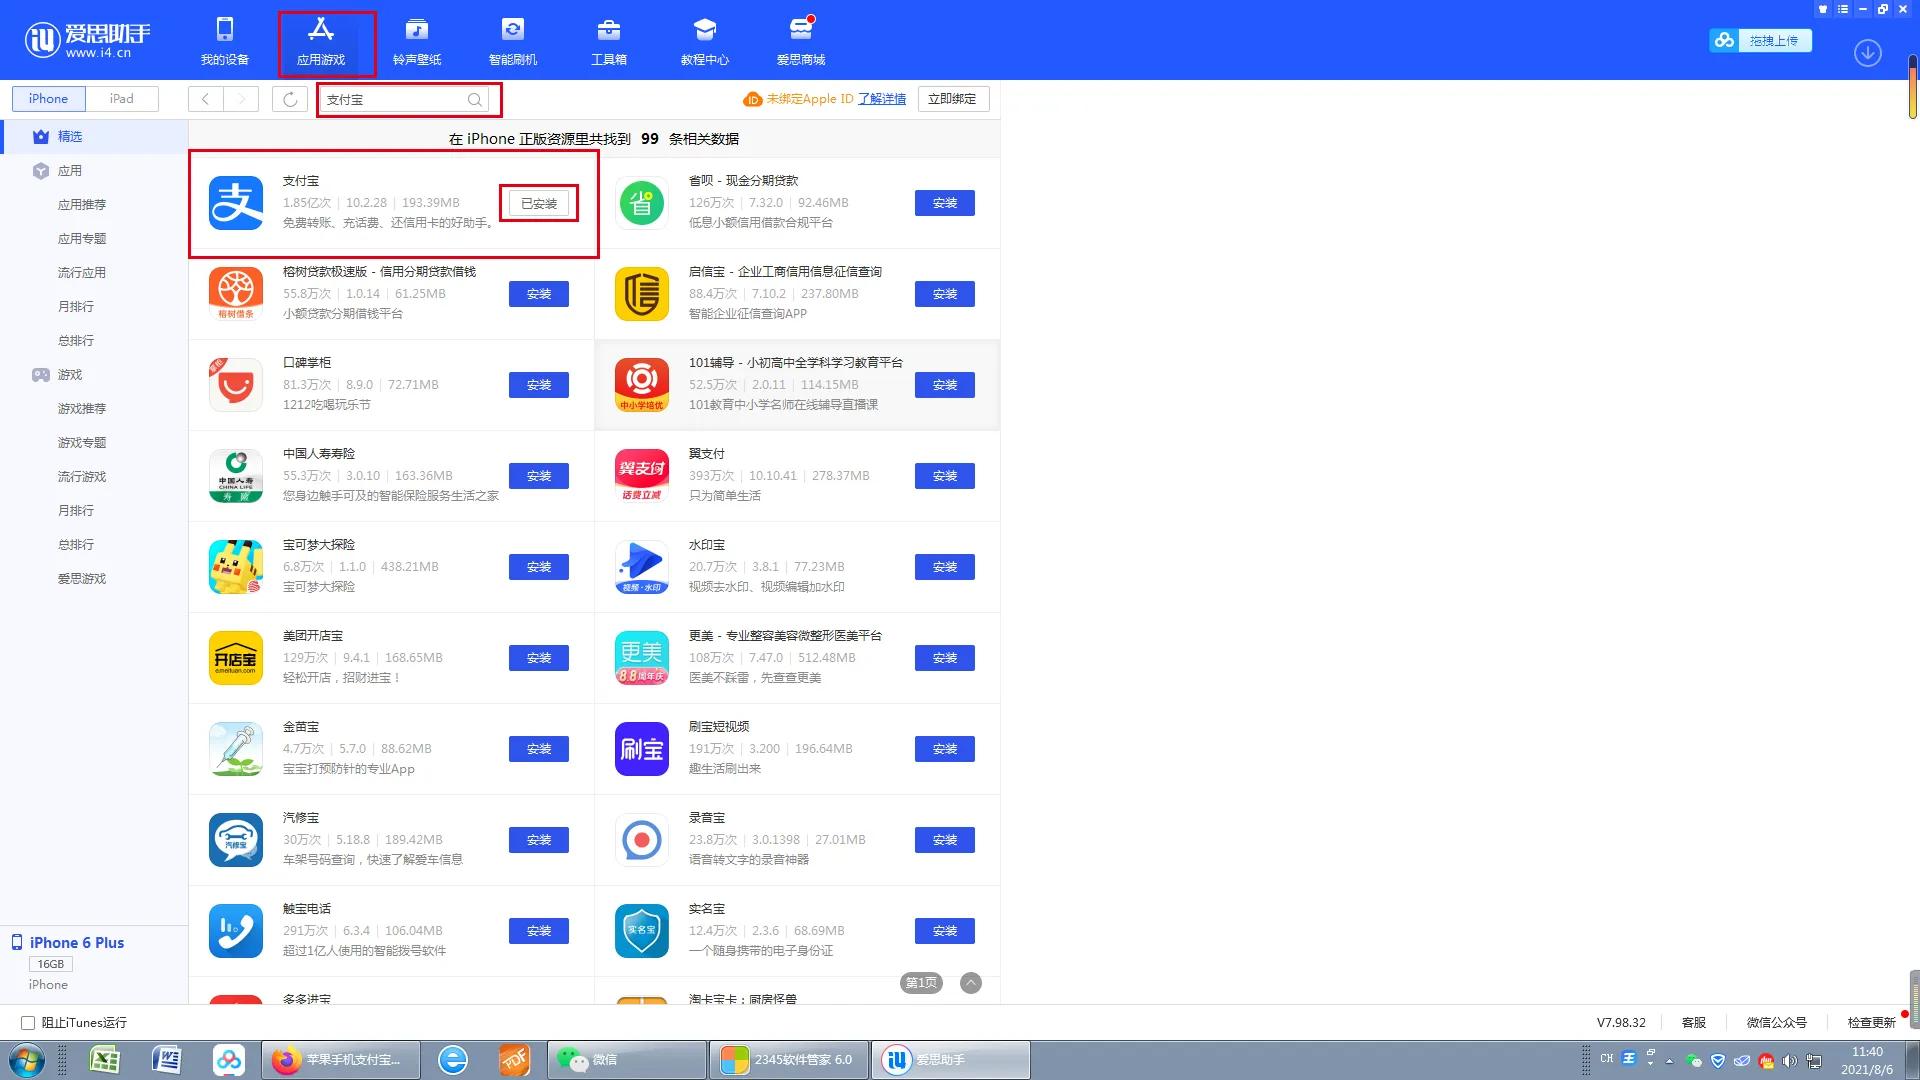The width and height of the screenshot is (1920, 1080).
Task: Install 翼支付 app
Action: point(945,476)
